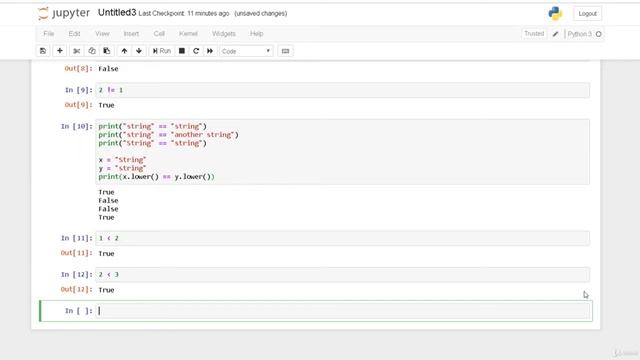Open the cell type Code dropdown
The width and height of the screenshot is (640, 360).
point(246,51)
